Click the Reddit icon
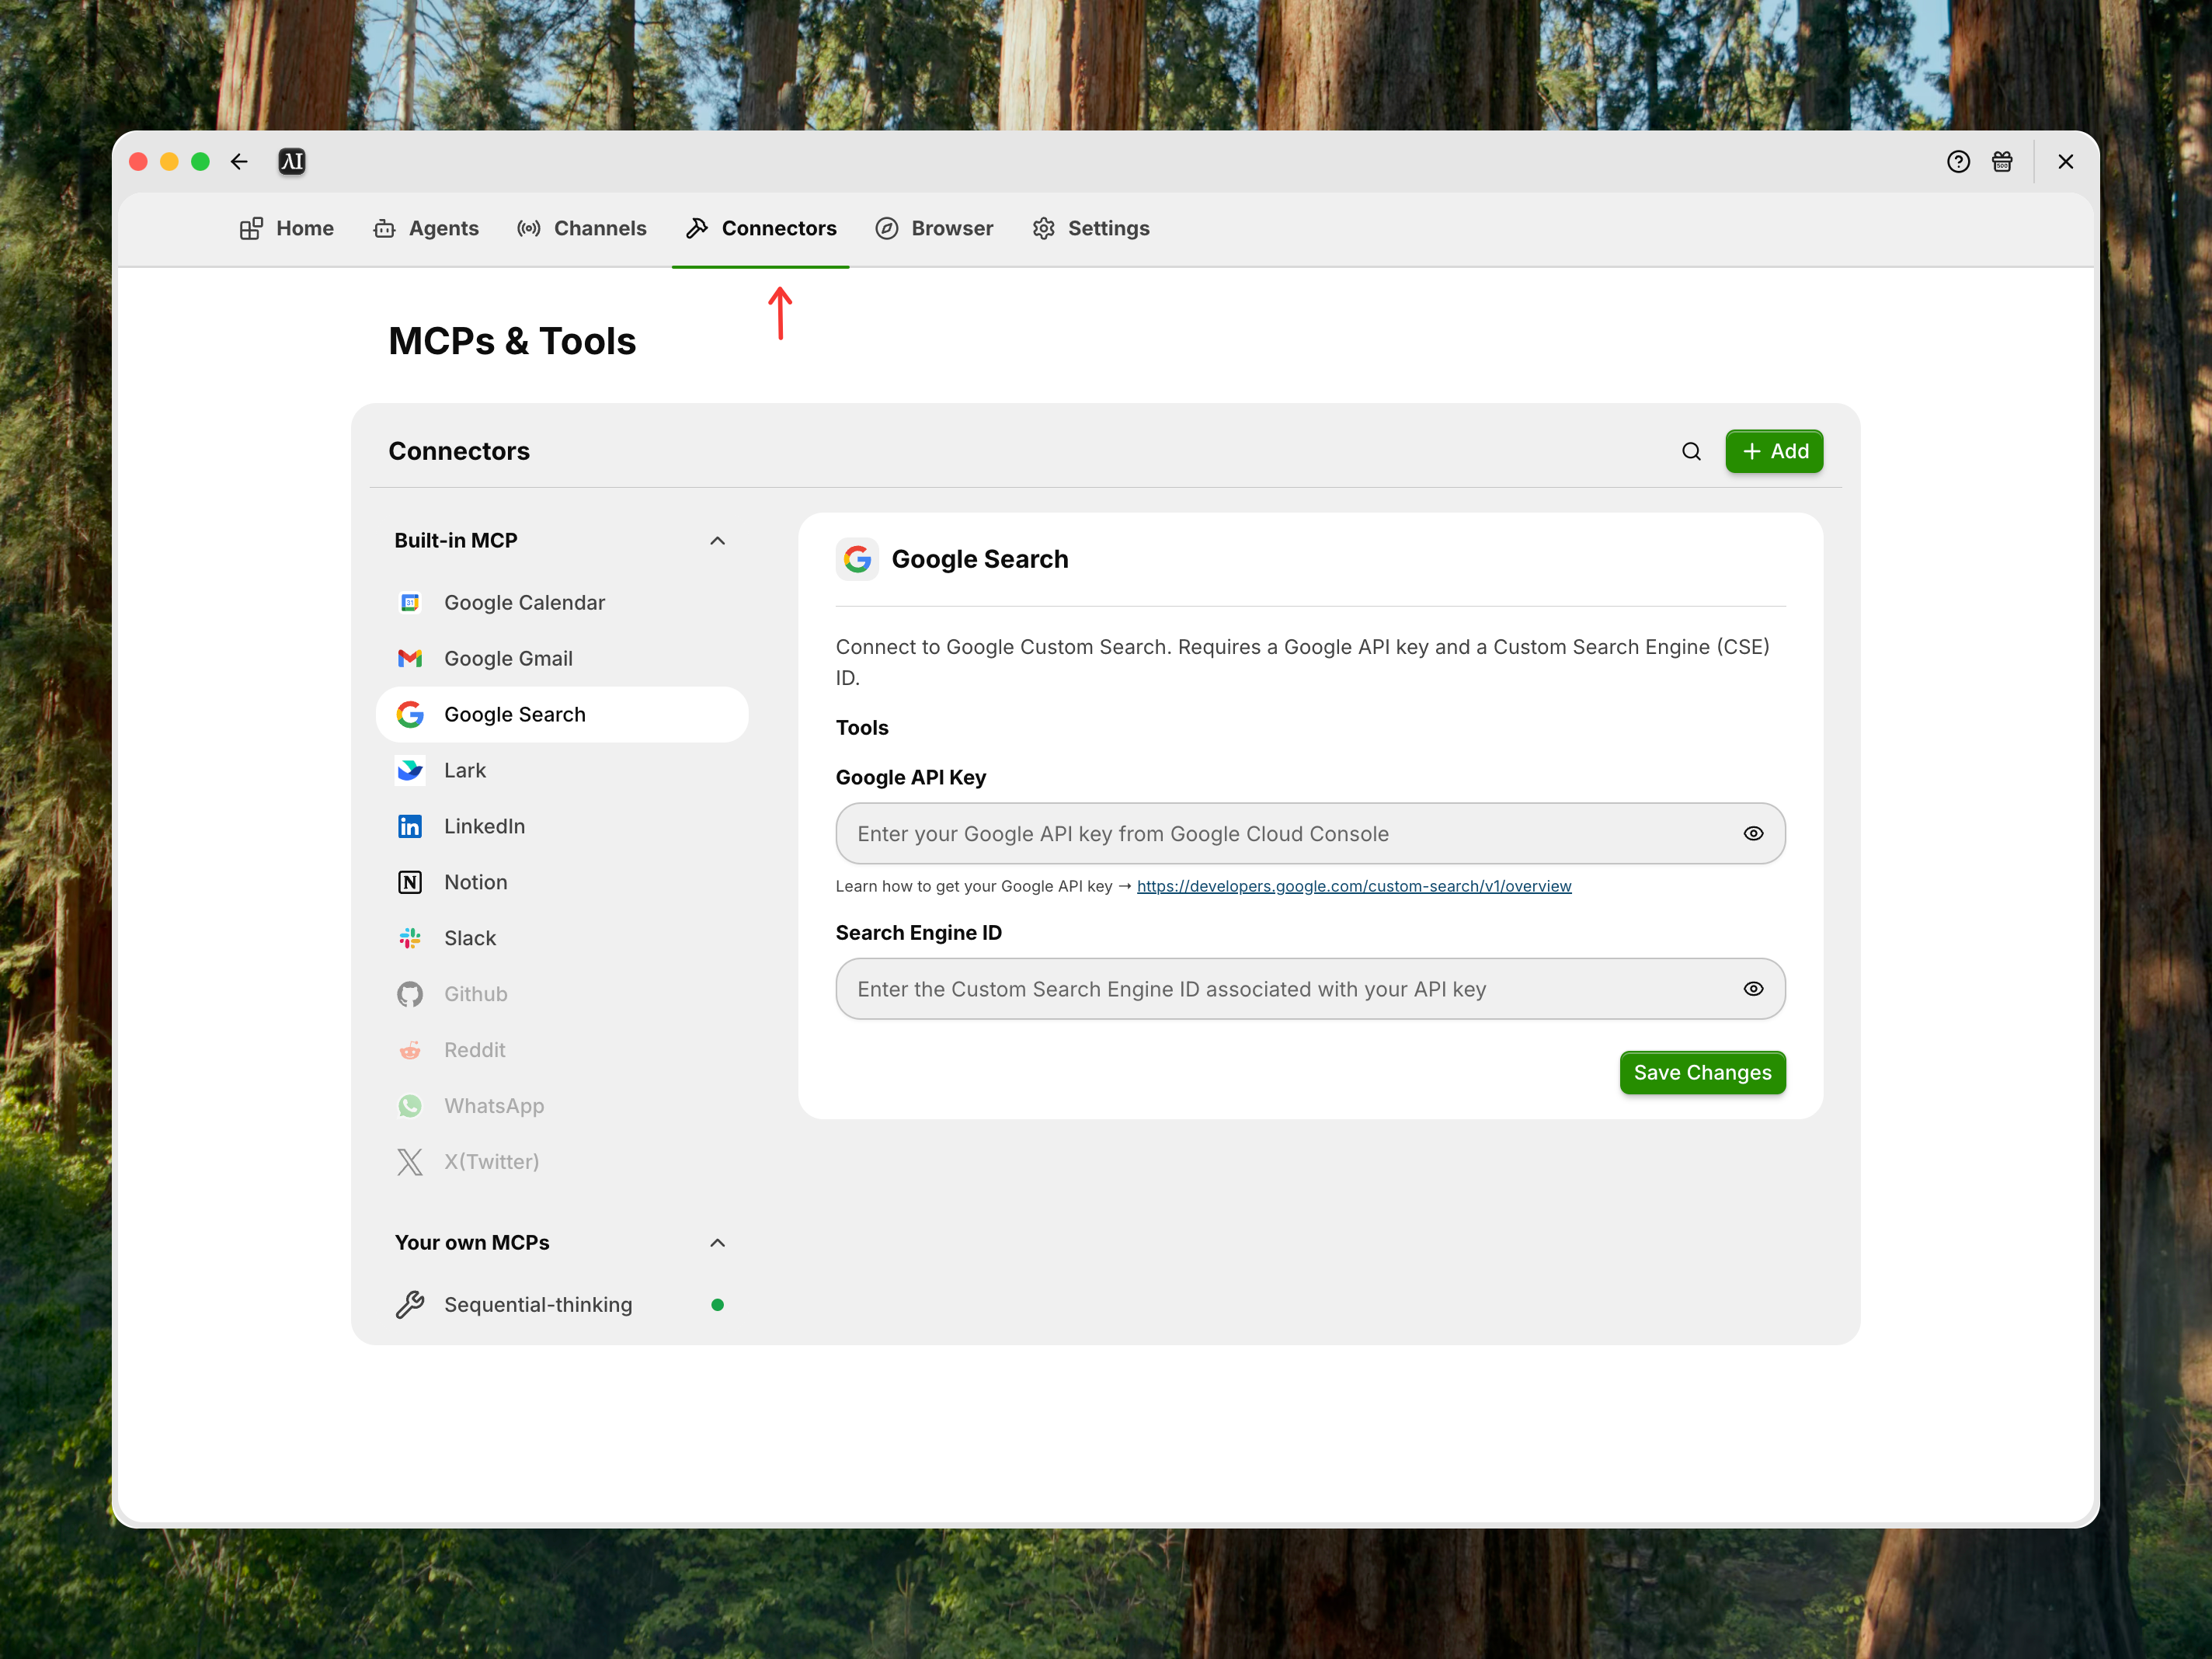 [410, 1051]
